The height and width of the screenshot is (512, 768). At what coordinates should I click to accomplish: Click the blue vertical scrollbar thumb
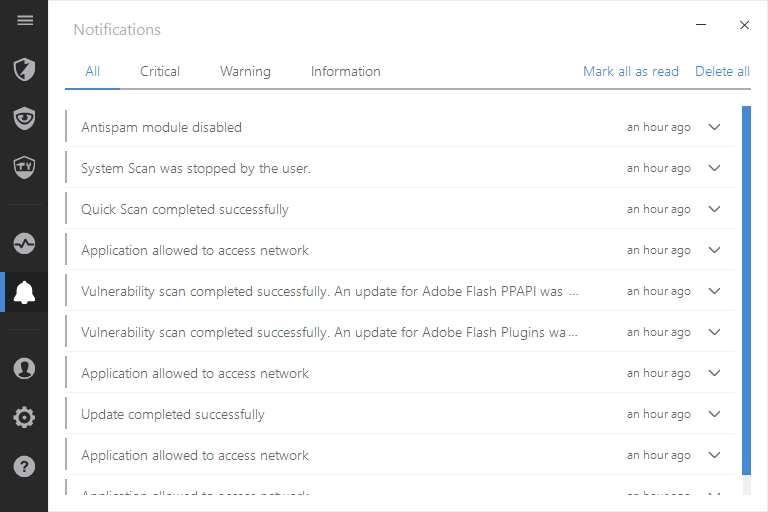click(x=746, y=290)
